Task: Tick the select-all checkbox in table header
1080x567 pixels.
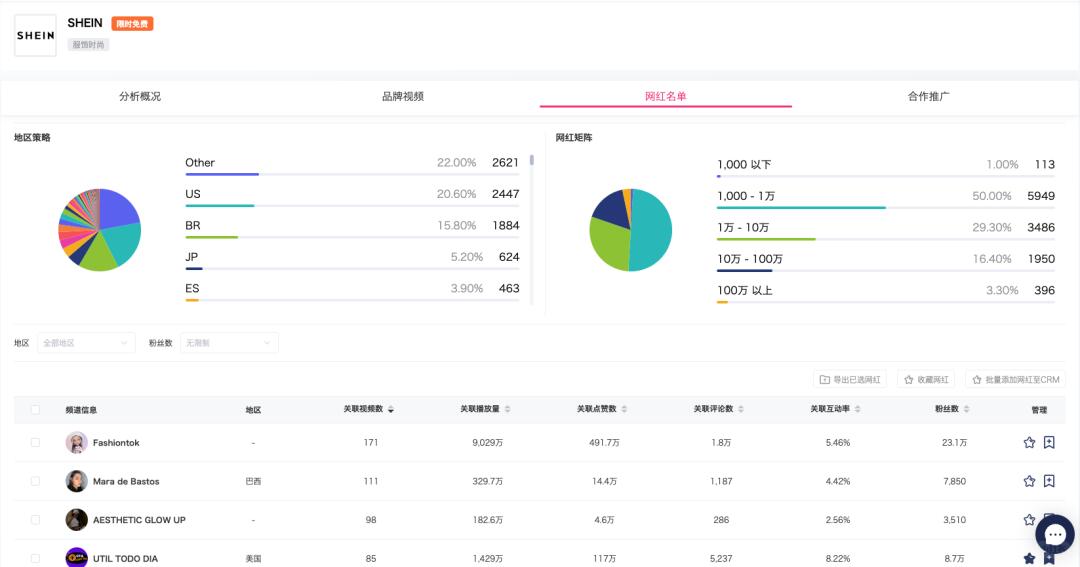Action: pos(35,409)
